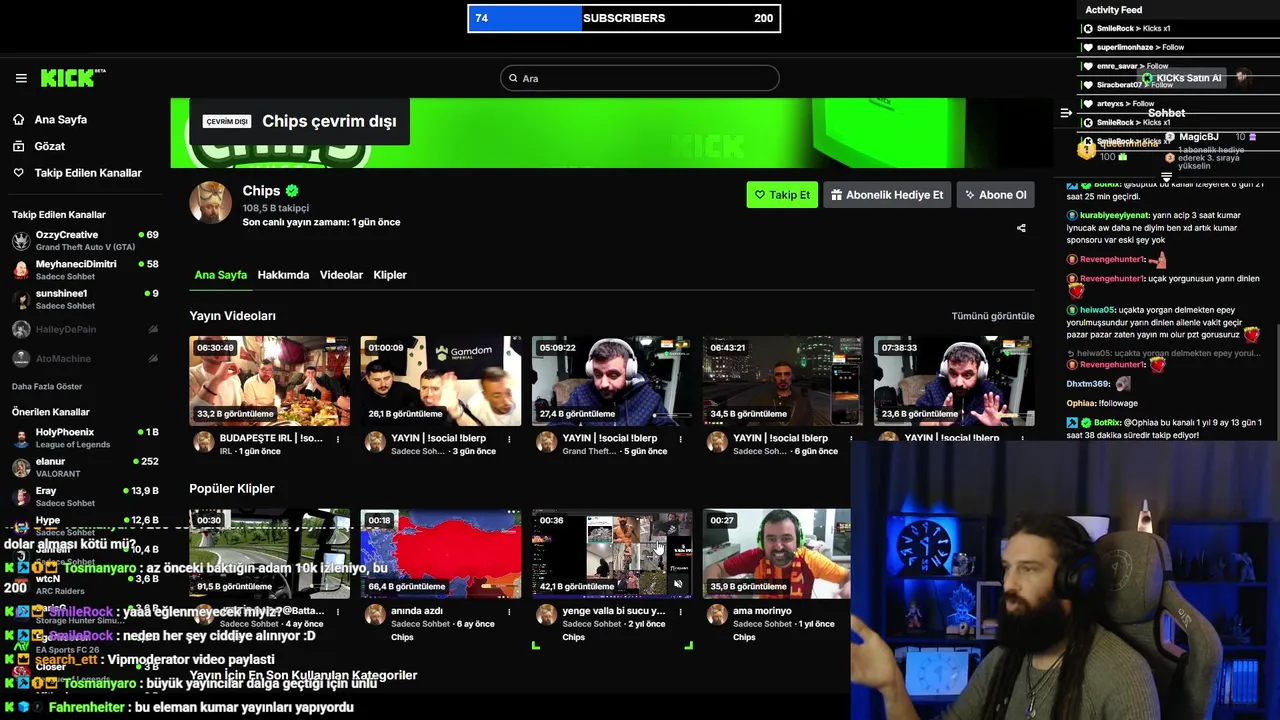Viewport: 1280px width, 720px height.
Task: Open options menu for ama morinyo clip
Action: pos(851,611)
